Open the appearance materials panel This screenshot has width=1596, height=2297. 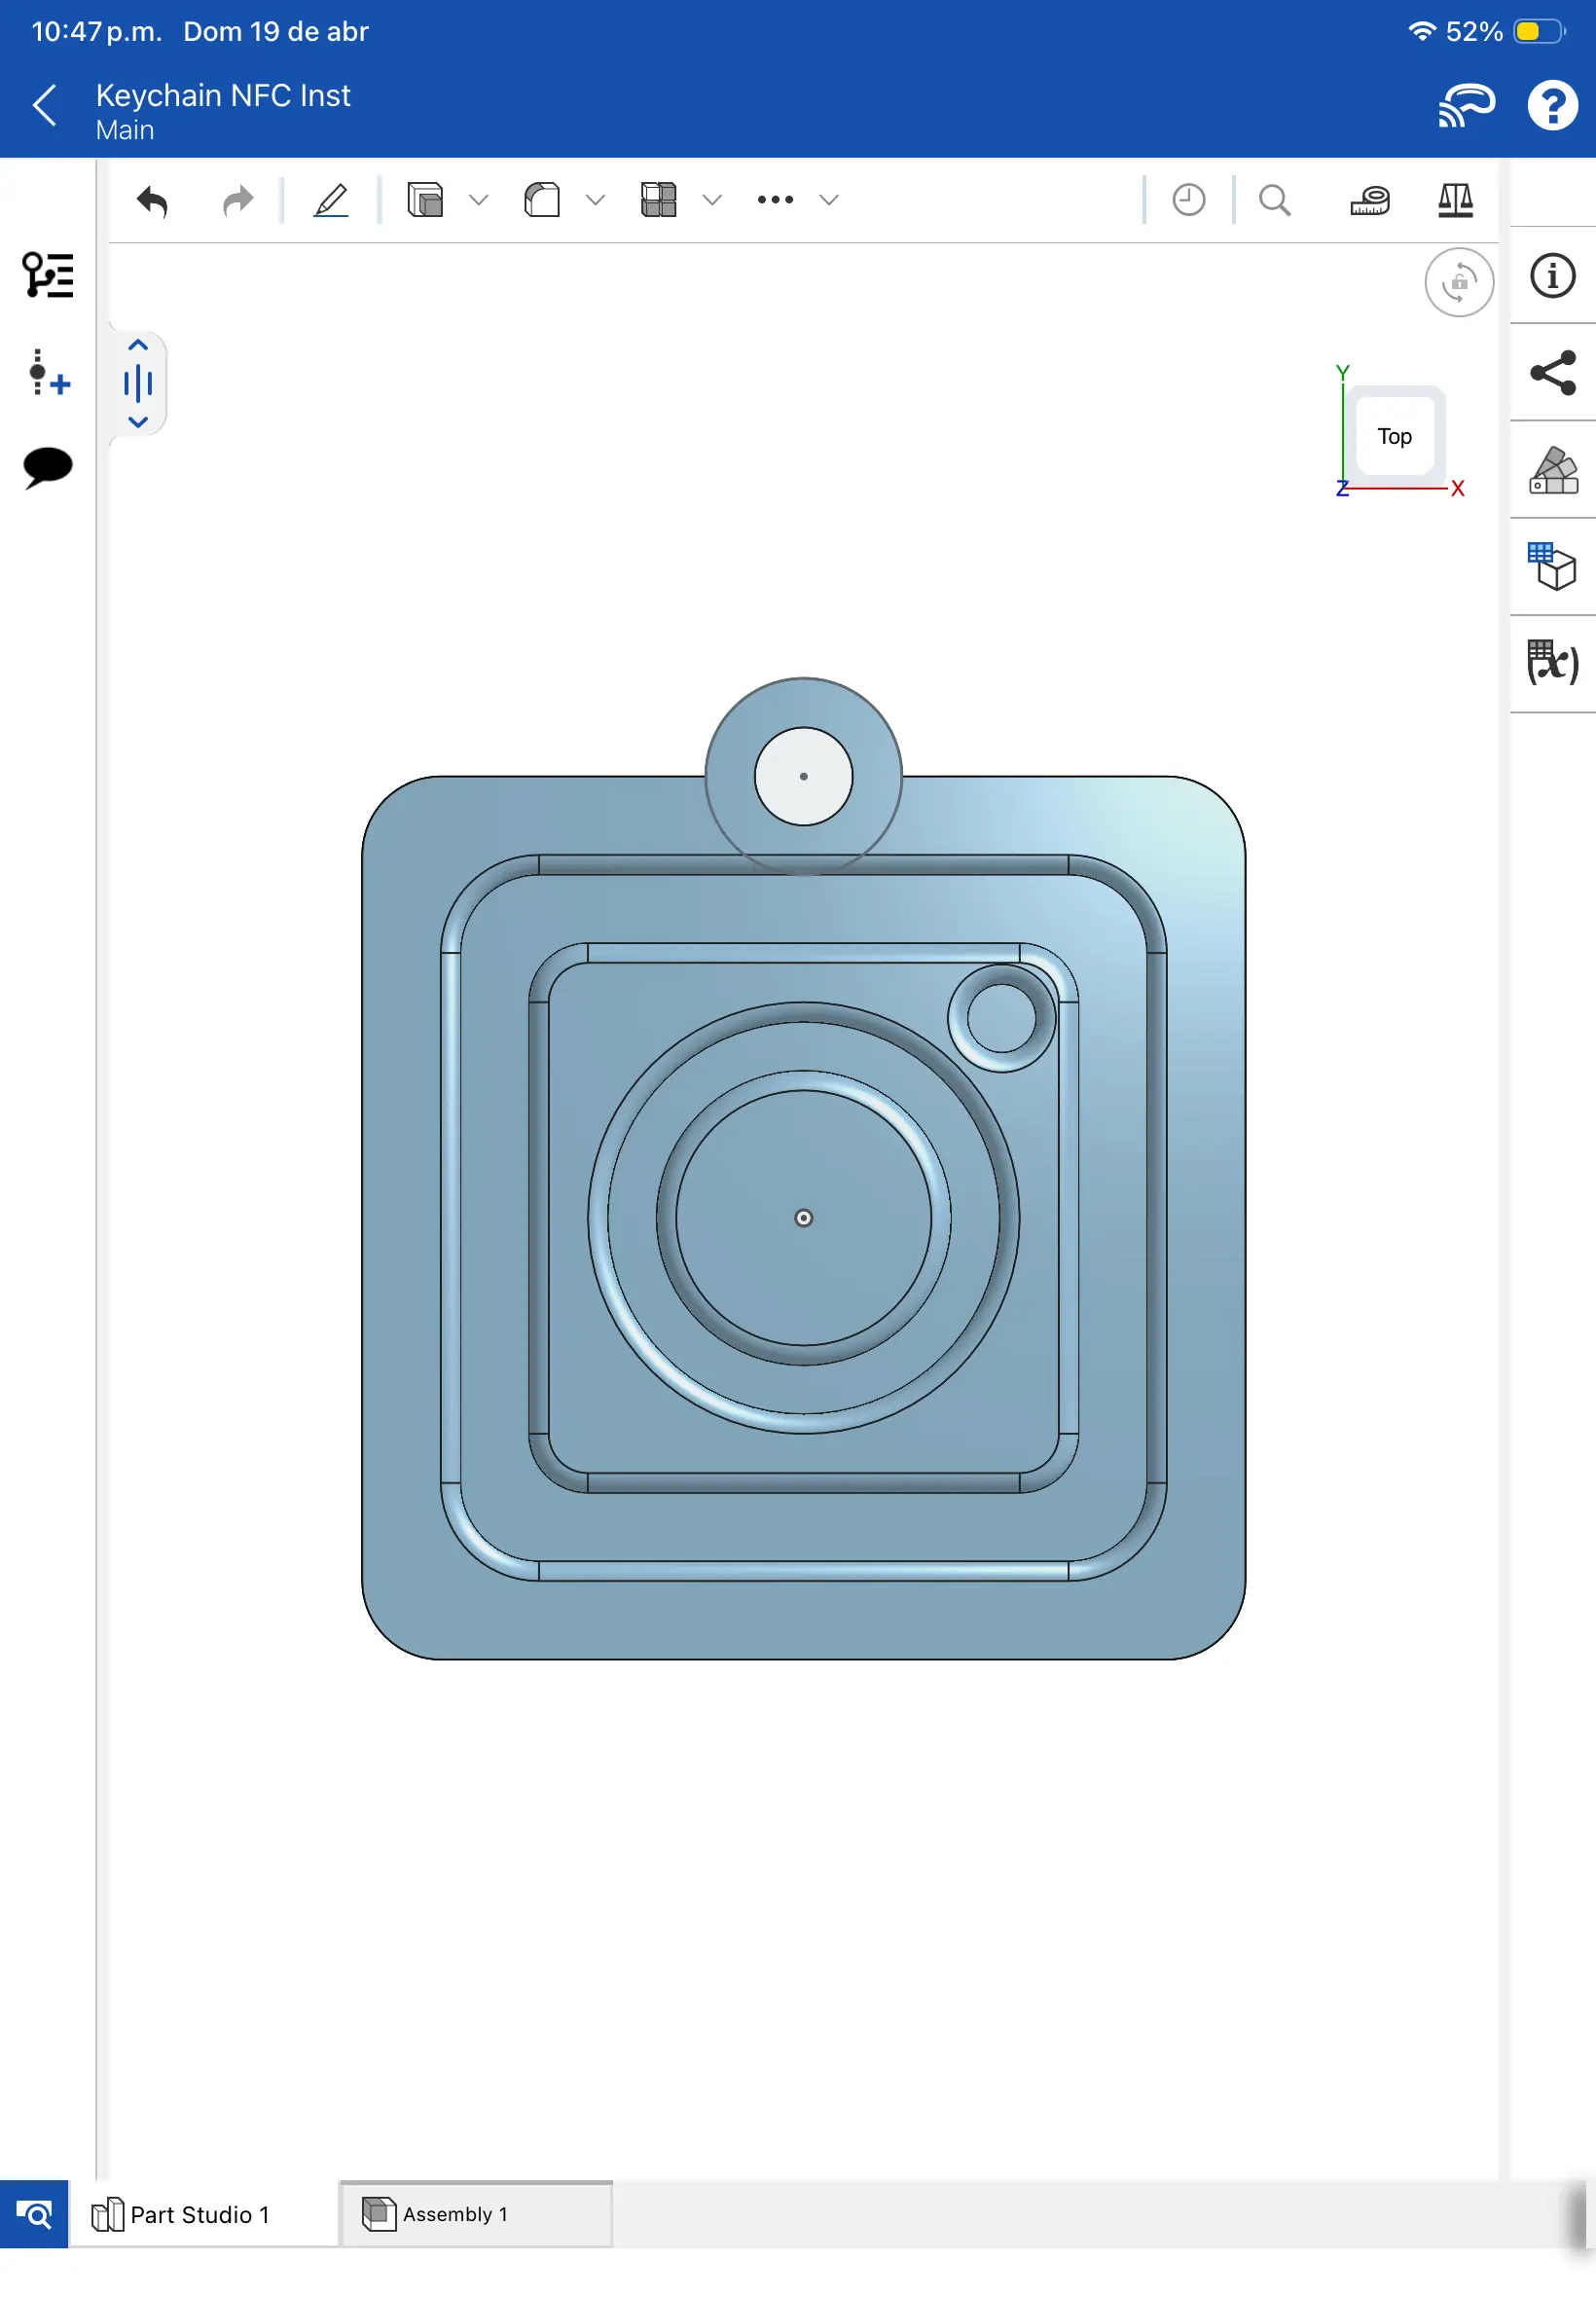1552,470
